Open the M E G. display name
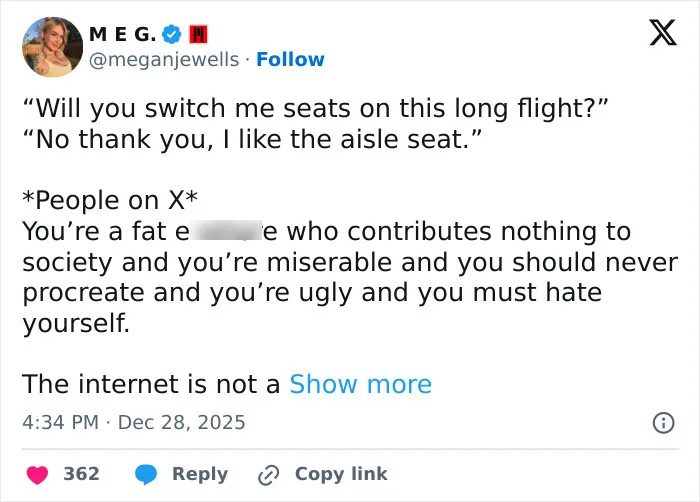The width and height of the screenshot is (700, 502). 122,34
